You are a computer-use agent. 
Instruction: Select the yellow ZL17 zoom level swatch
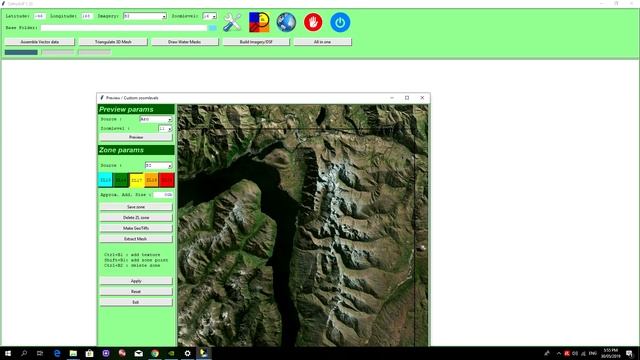click(136, 180)
